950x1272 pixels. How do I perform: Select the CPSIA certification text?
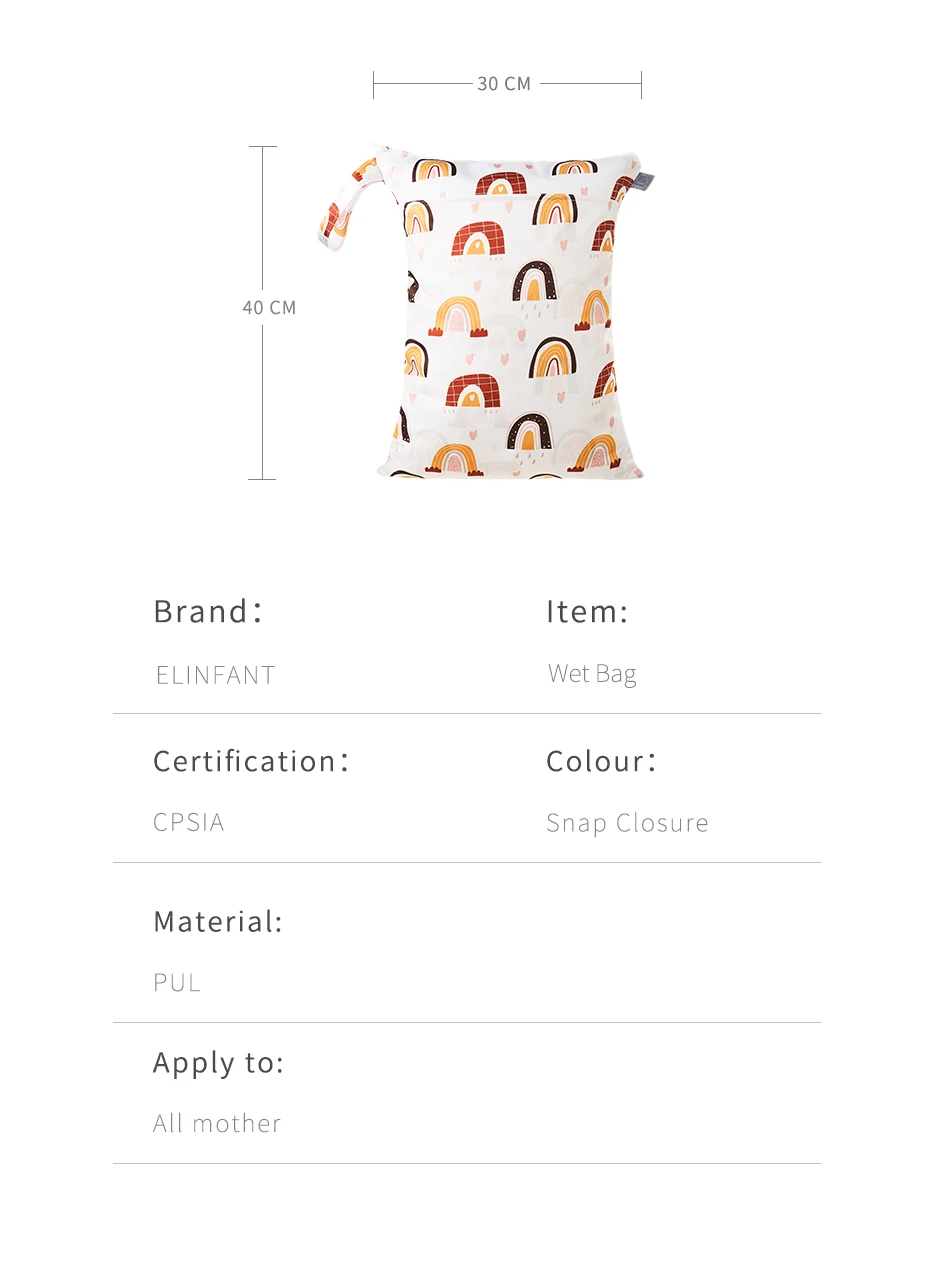189,822
